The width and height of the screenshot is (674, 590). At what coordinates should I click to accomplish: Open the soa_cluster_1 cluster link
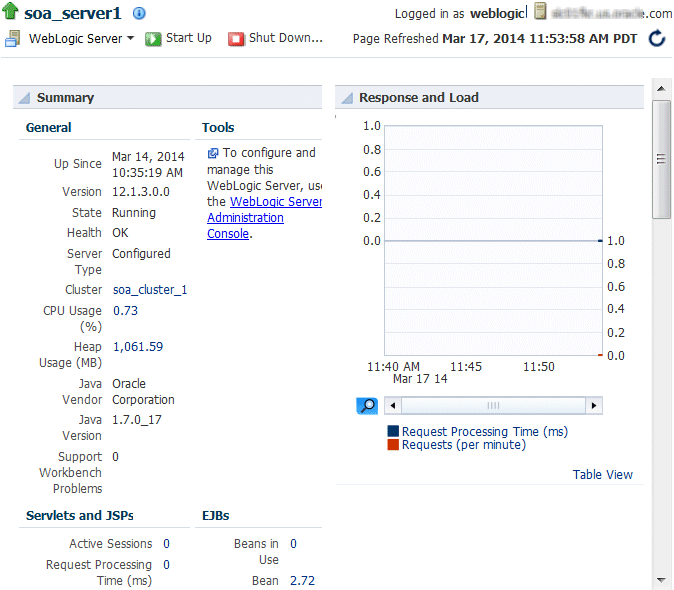150,290
